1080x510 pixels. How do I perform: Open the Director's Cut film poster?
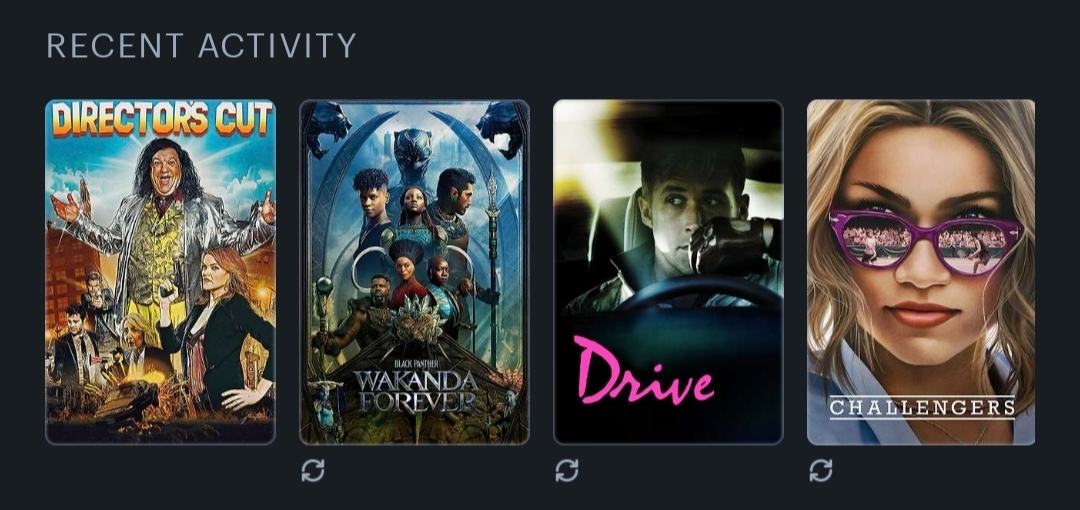[160, 272]
